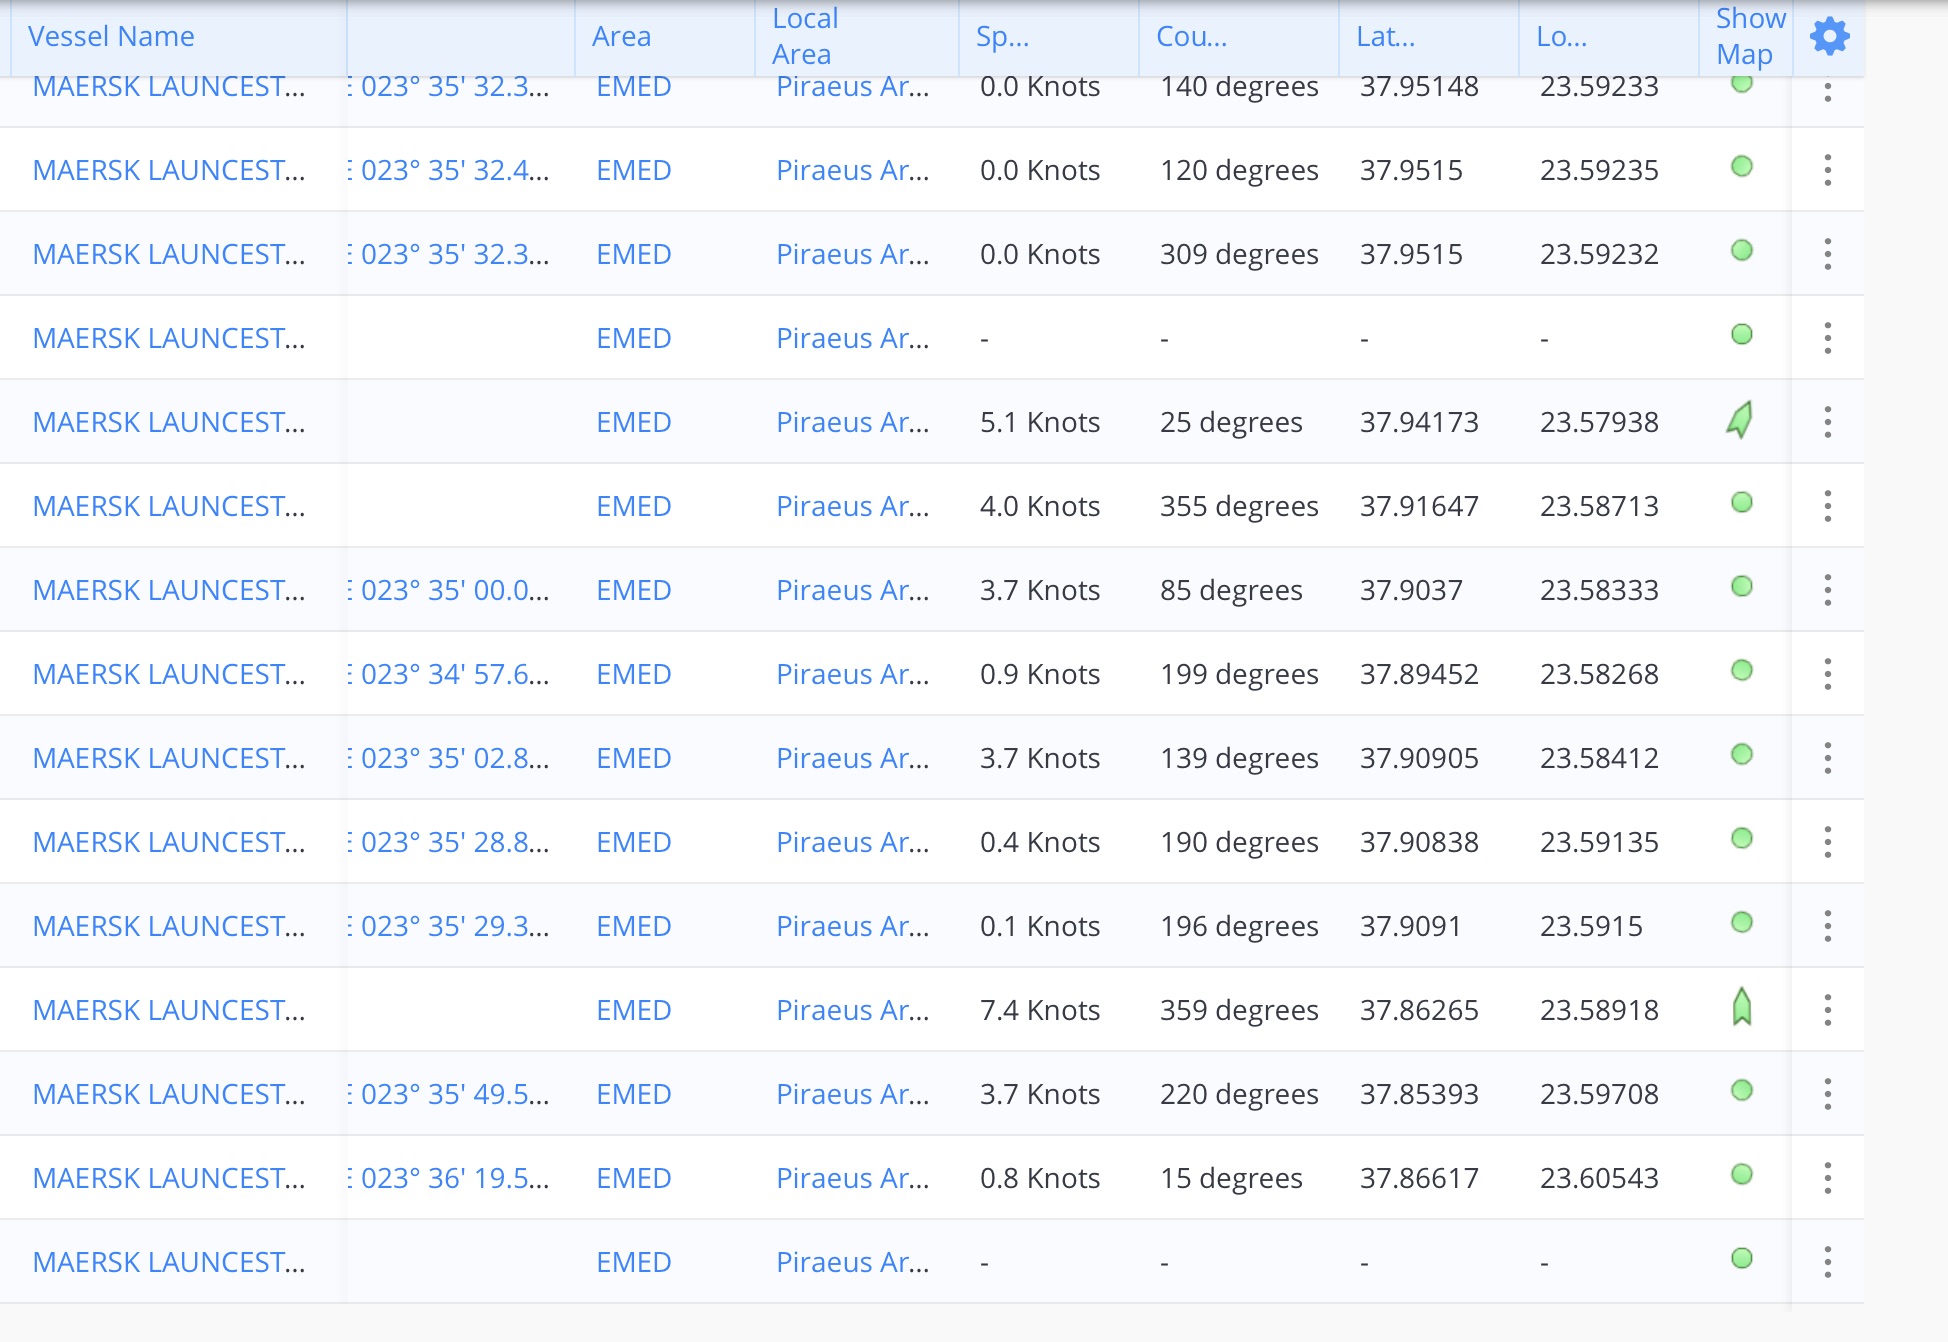Click the Show Map column header
Viewport: 1948px width, 1342px height.
(x=1750, y=36)
